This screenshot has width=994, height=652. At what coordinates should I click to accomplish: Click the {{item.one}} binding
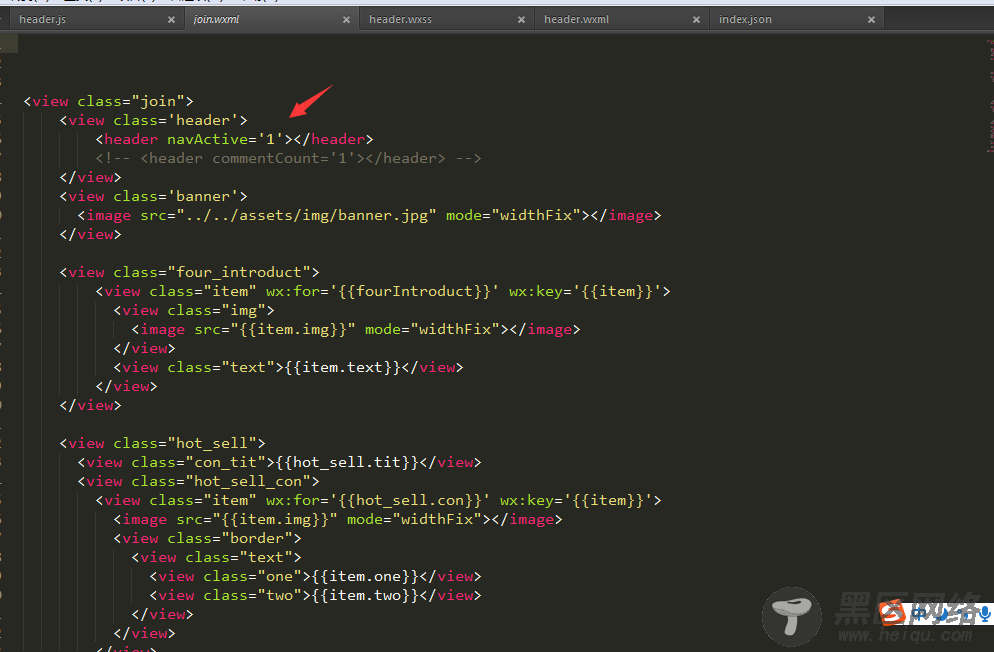[x=365, y=577]
